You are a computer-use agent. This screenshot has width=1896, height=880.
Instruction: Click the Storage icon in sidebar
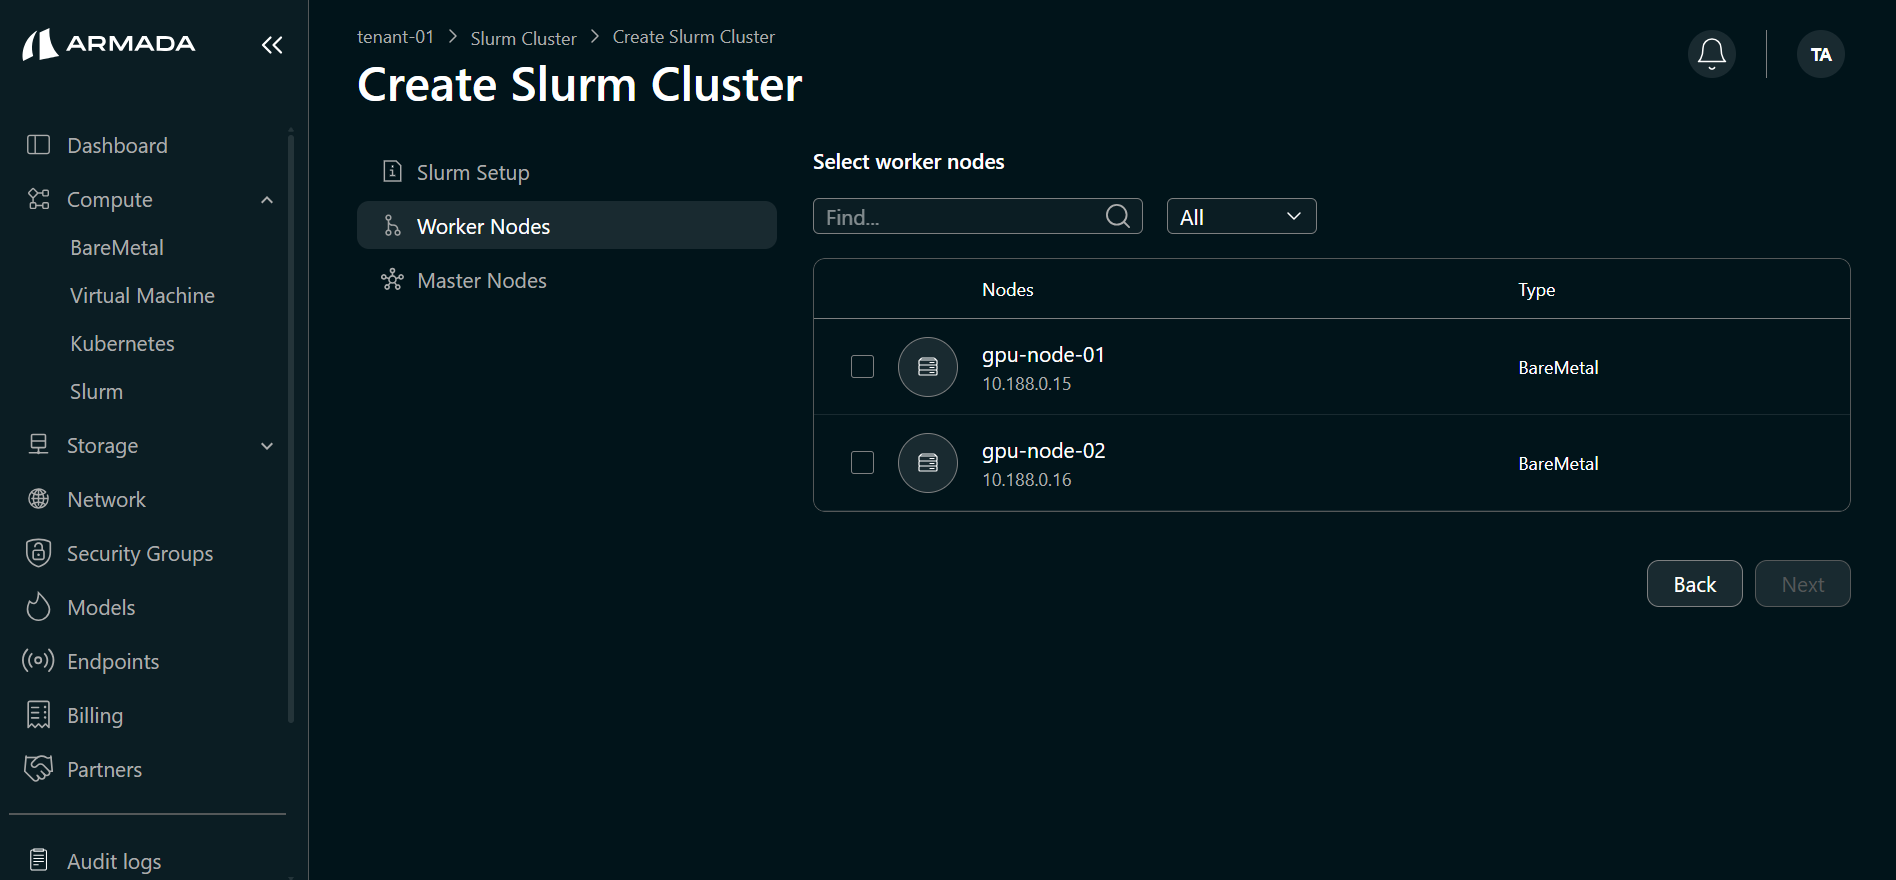38,445
